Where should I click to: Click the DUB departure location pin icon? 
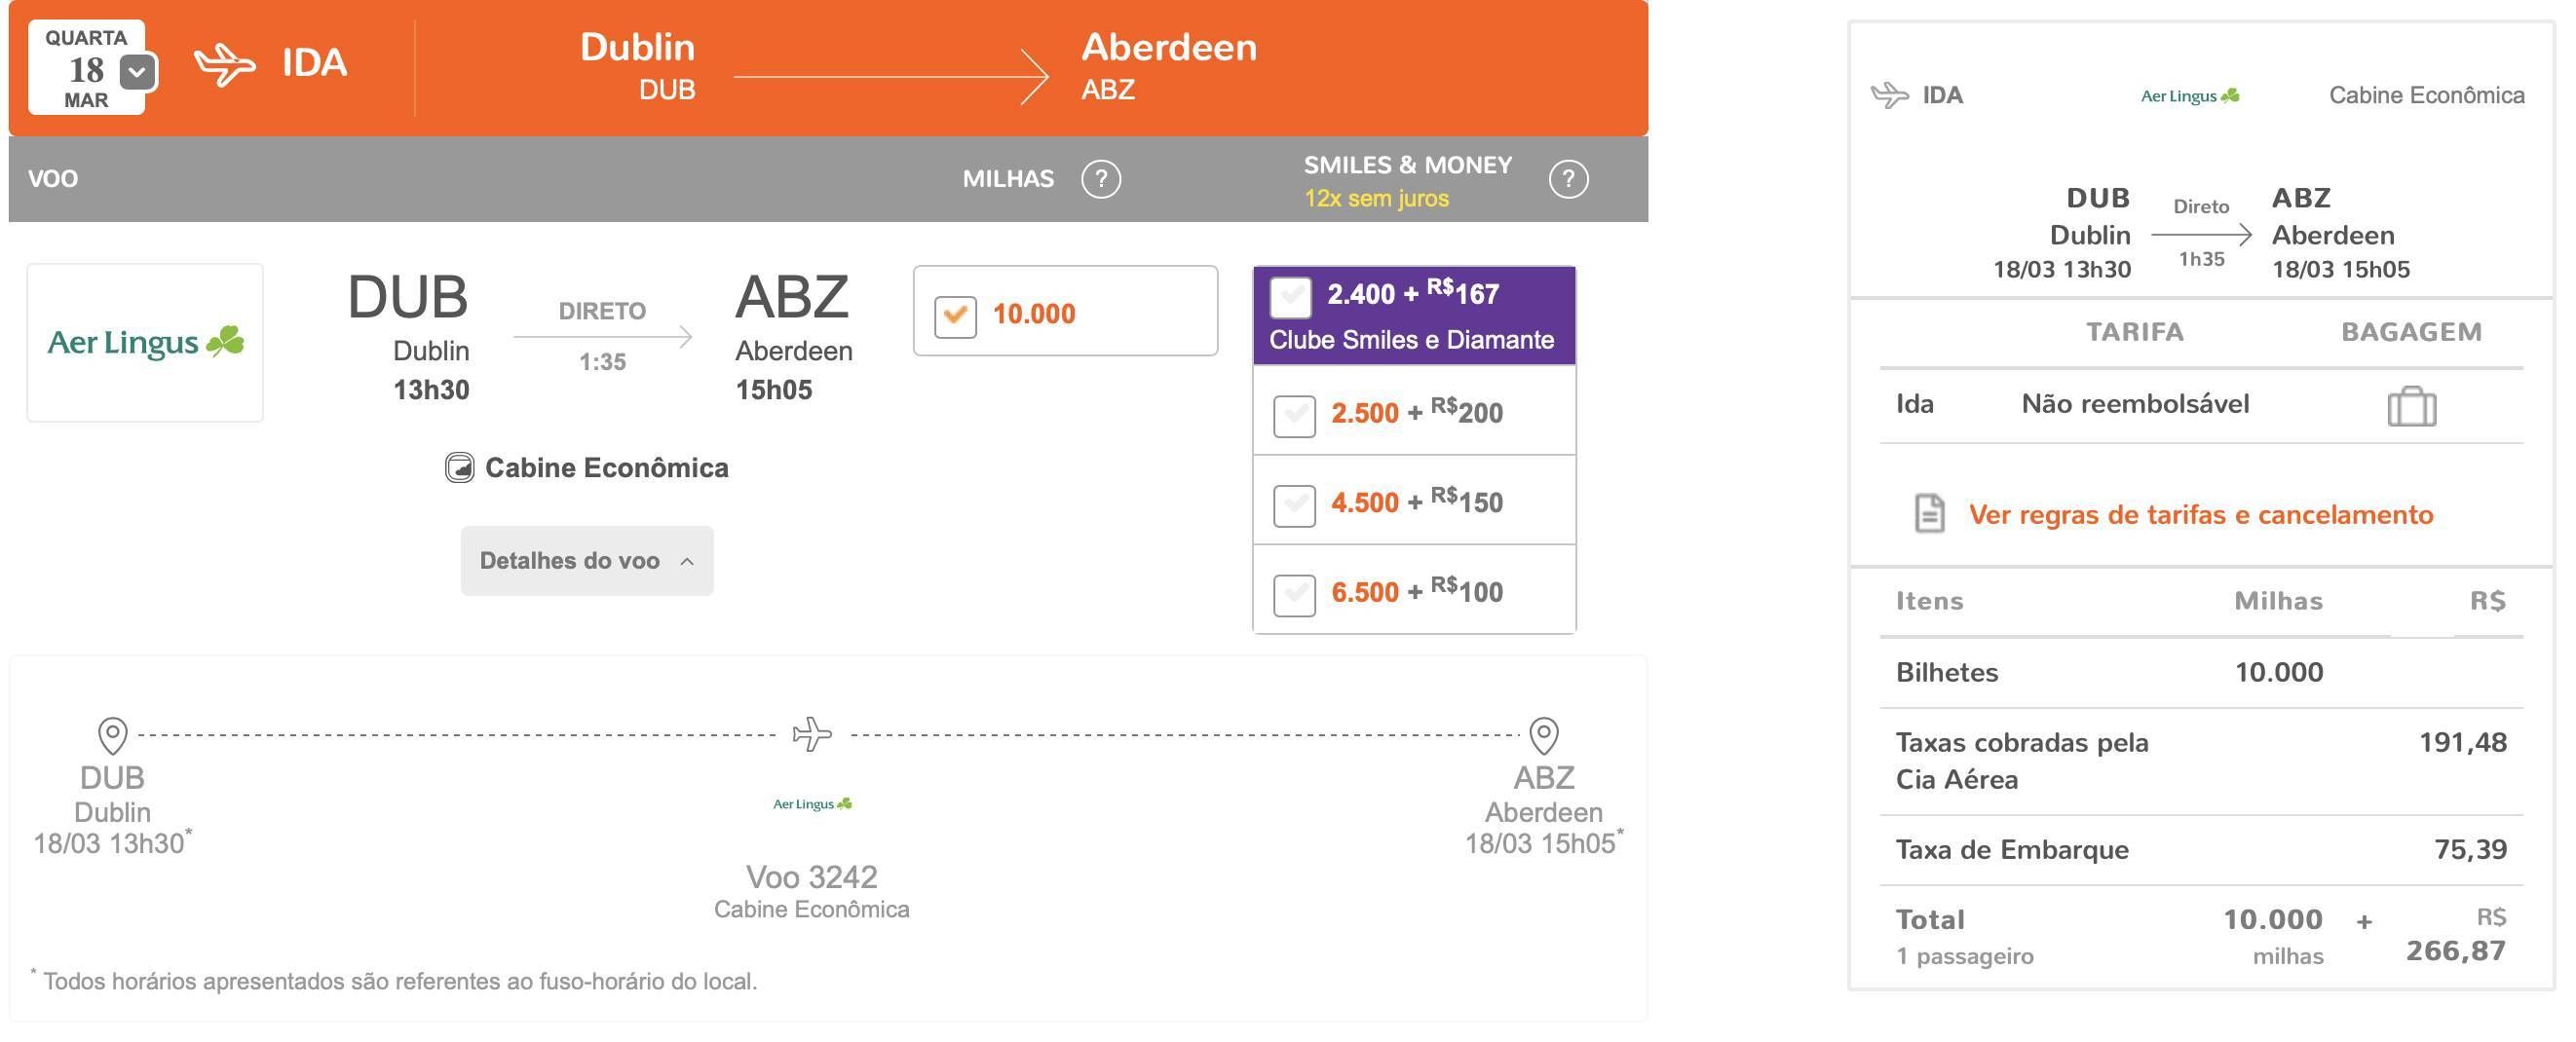coord(113,736)
